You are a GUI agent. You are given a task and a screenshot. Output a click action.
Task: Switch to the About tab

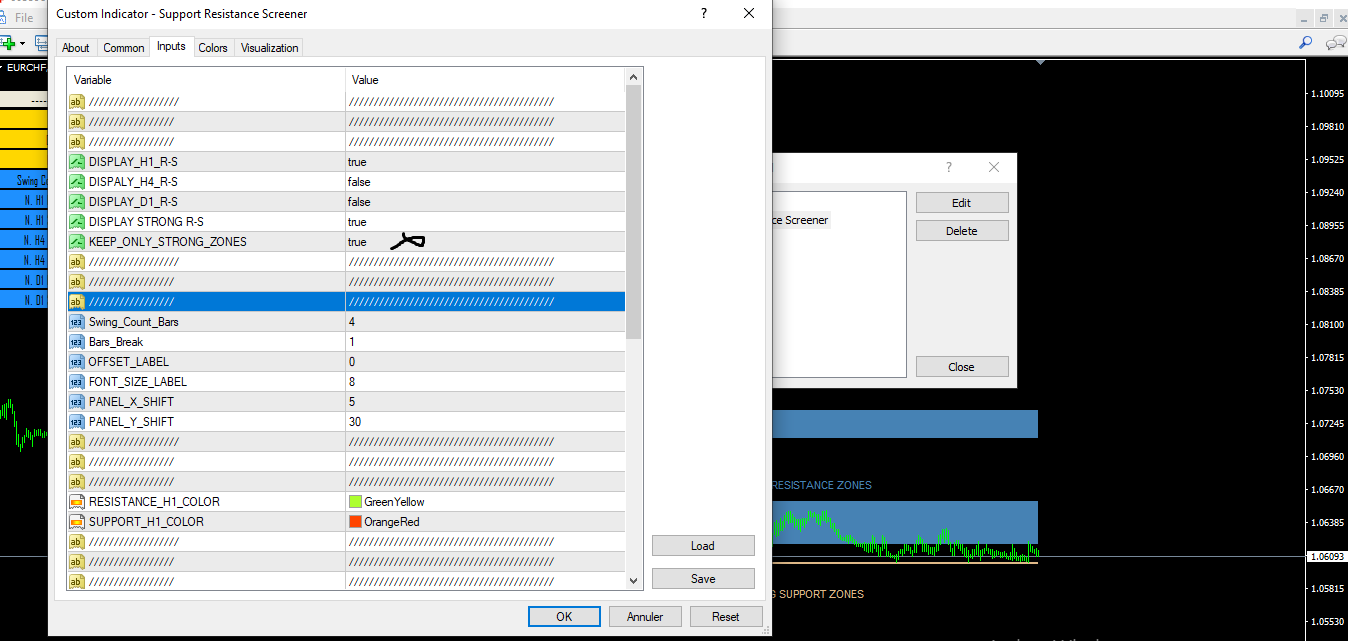click(x=76, y=48)
